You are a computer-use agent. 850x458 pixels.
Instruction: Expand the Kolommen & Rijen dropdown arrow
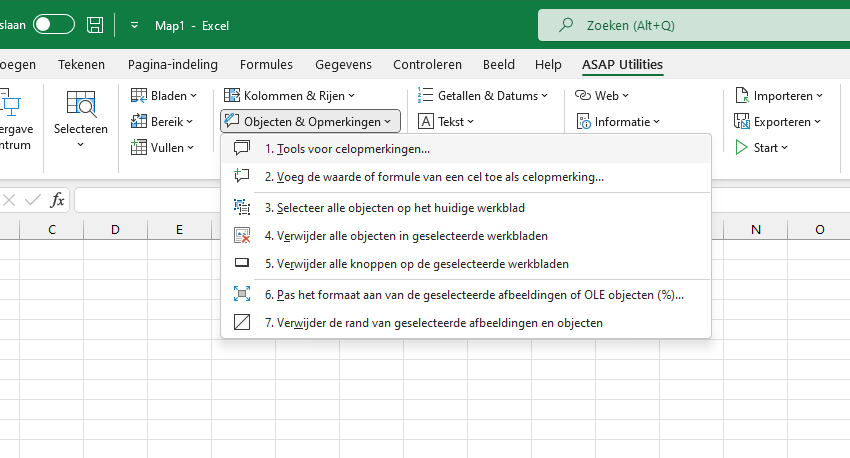[351, 96]
